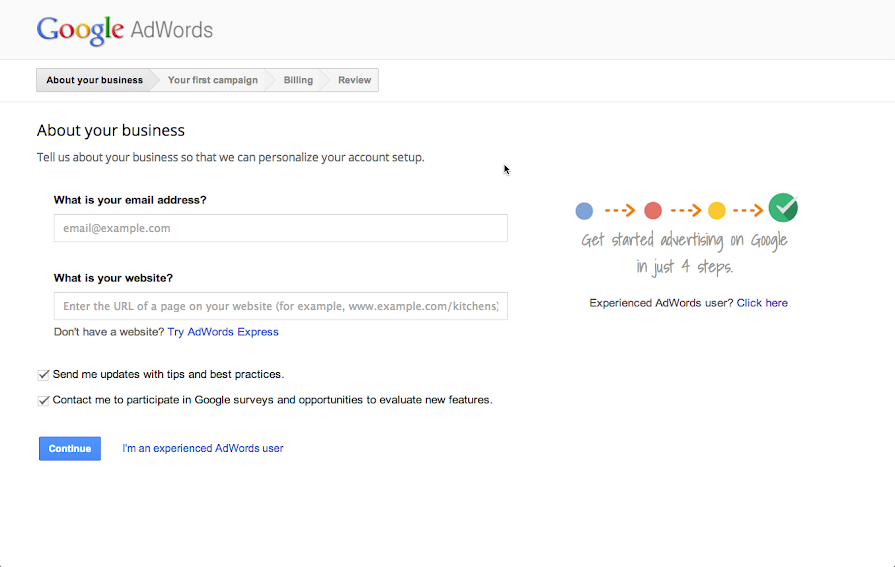Click the green checkmark circle

[783, 208]
